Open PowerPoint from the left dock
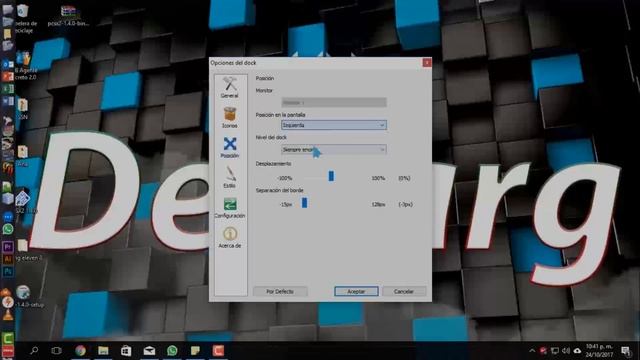Viewport: 640px width, 360px height. 8,76
